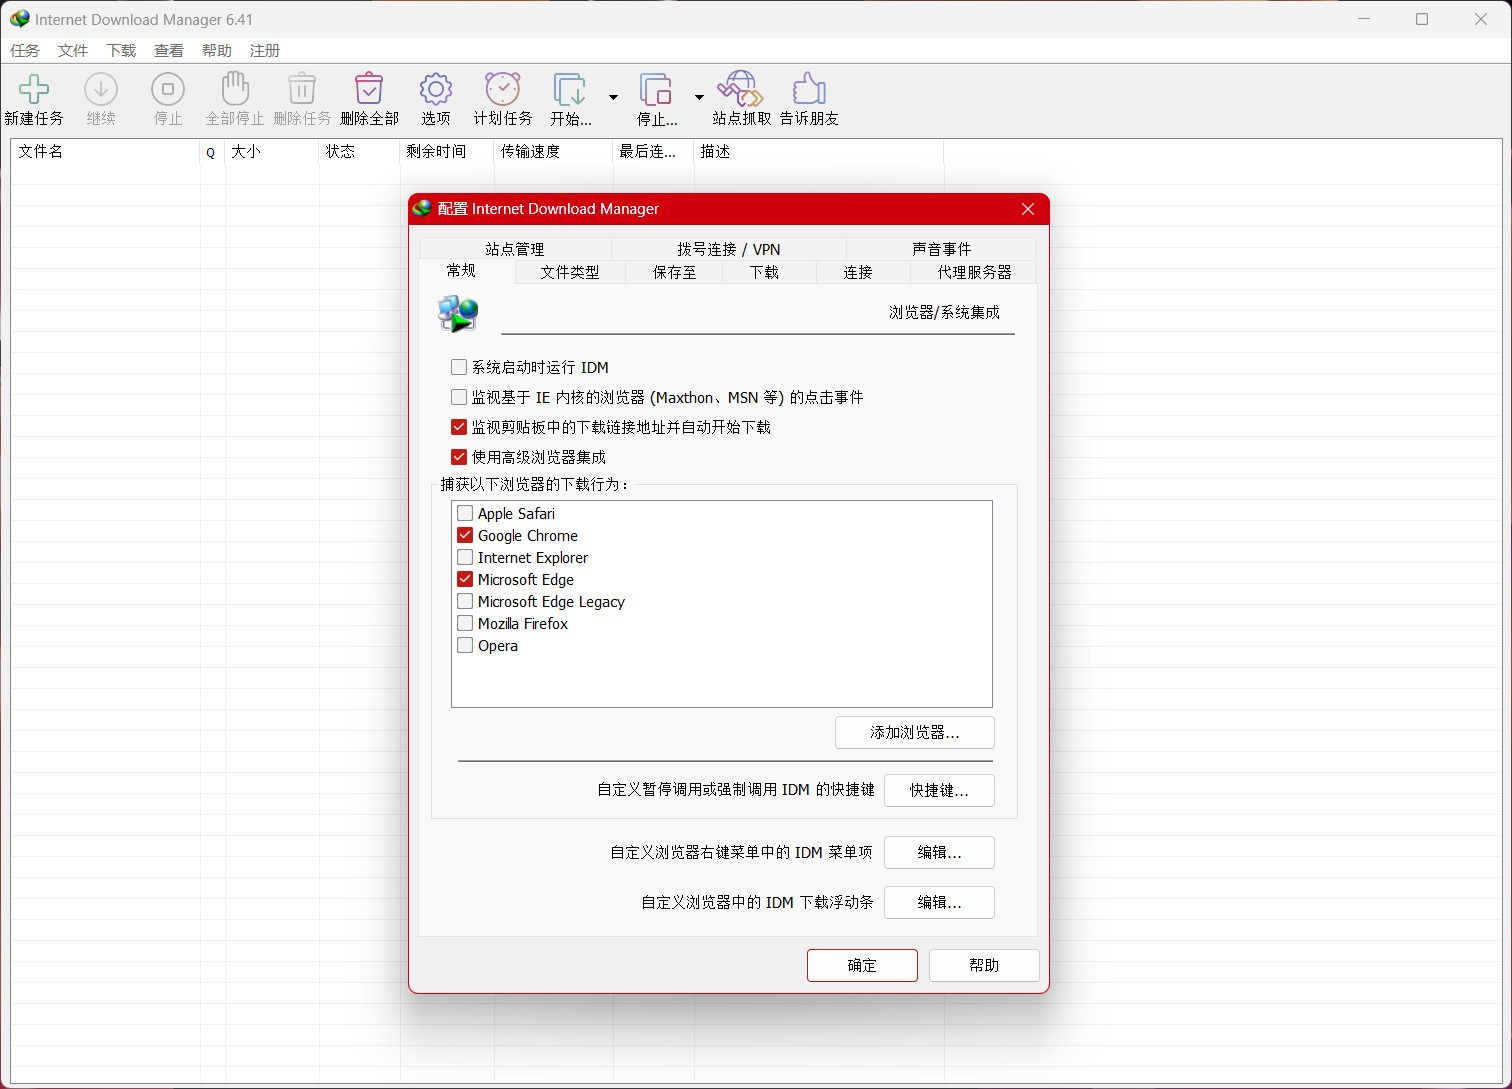Click the Q column header

(212, 152)
